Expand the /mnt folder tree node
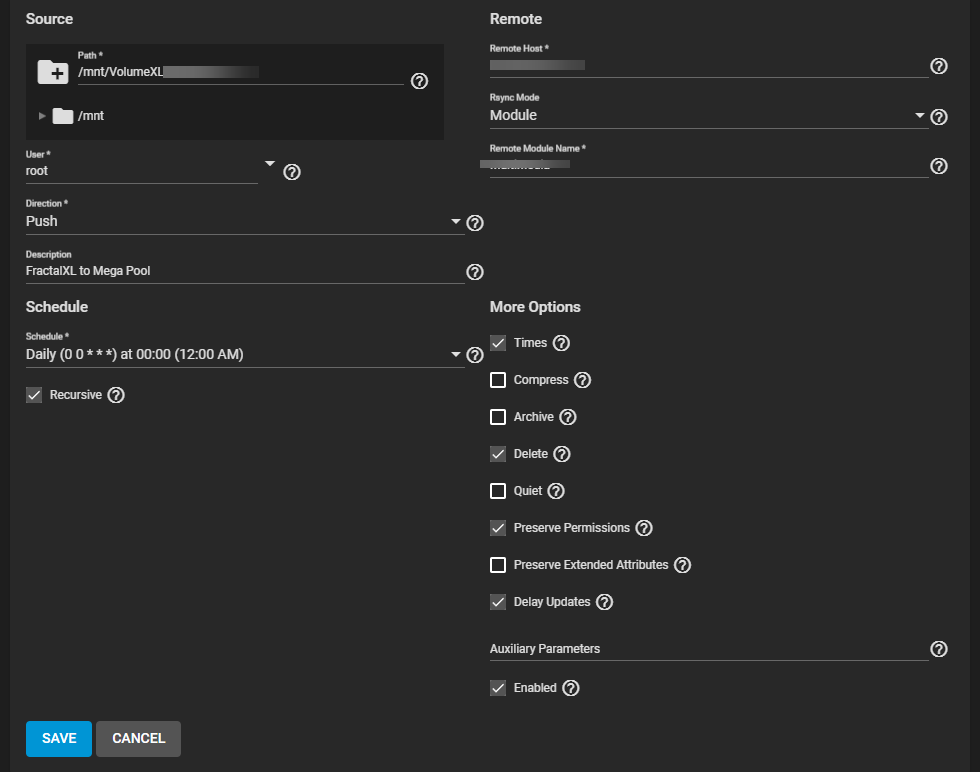Viewport: 980px width, 772px height. [42, 116]
